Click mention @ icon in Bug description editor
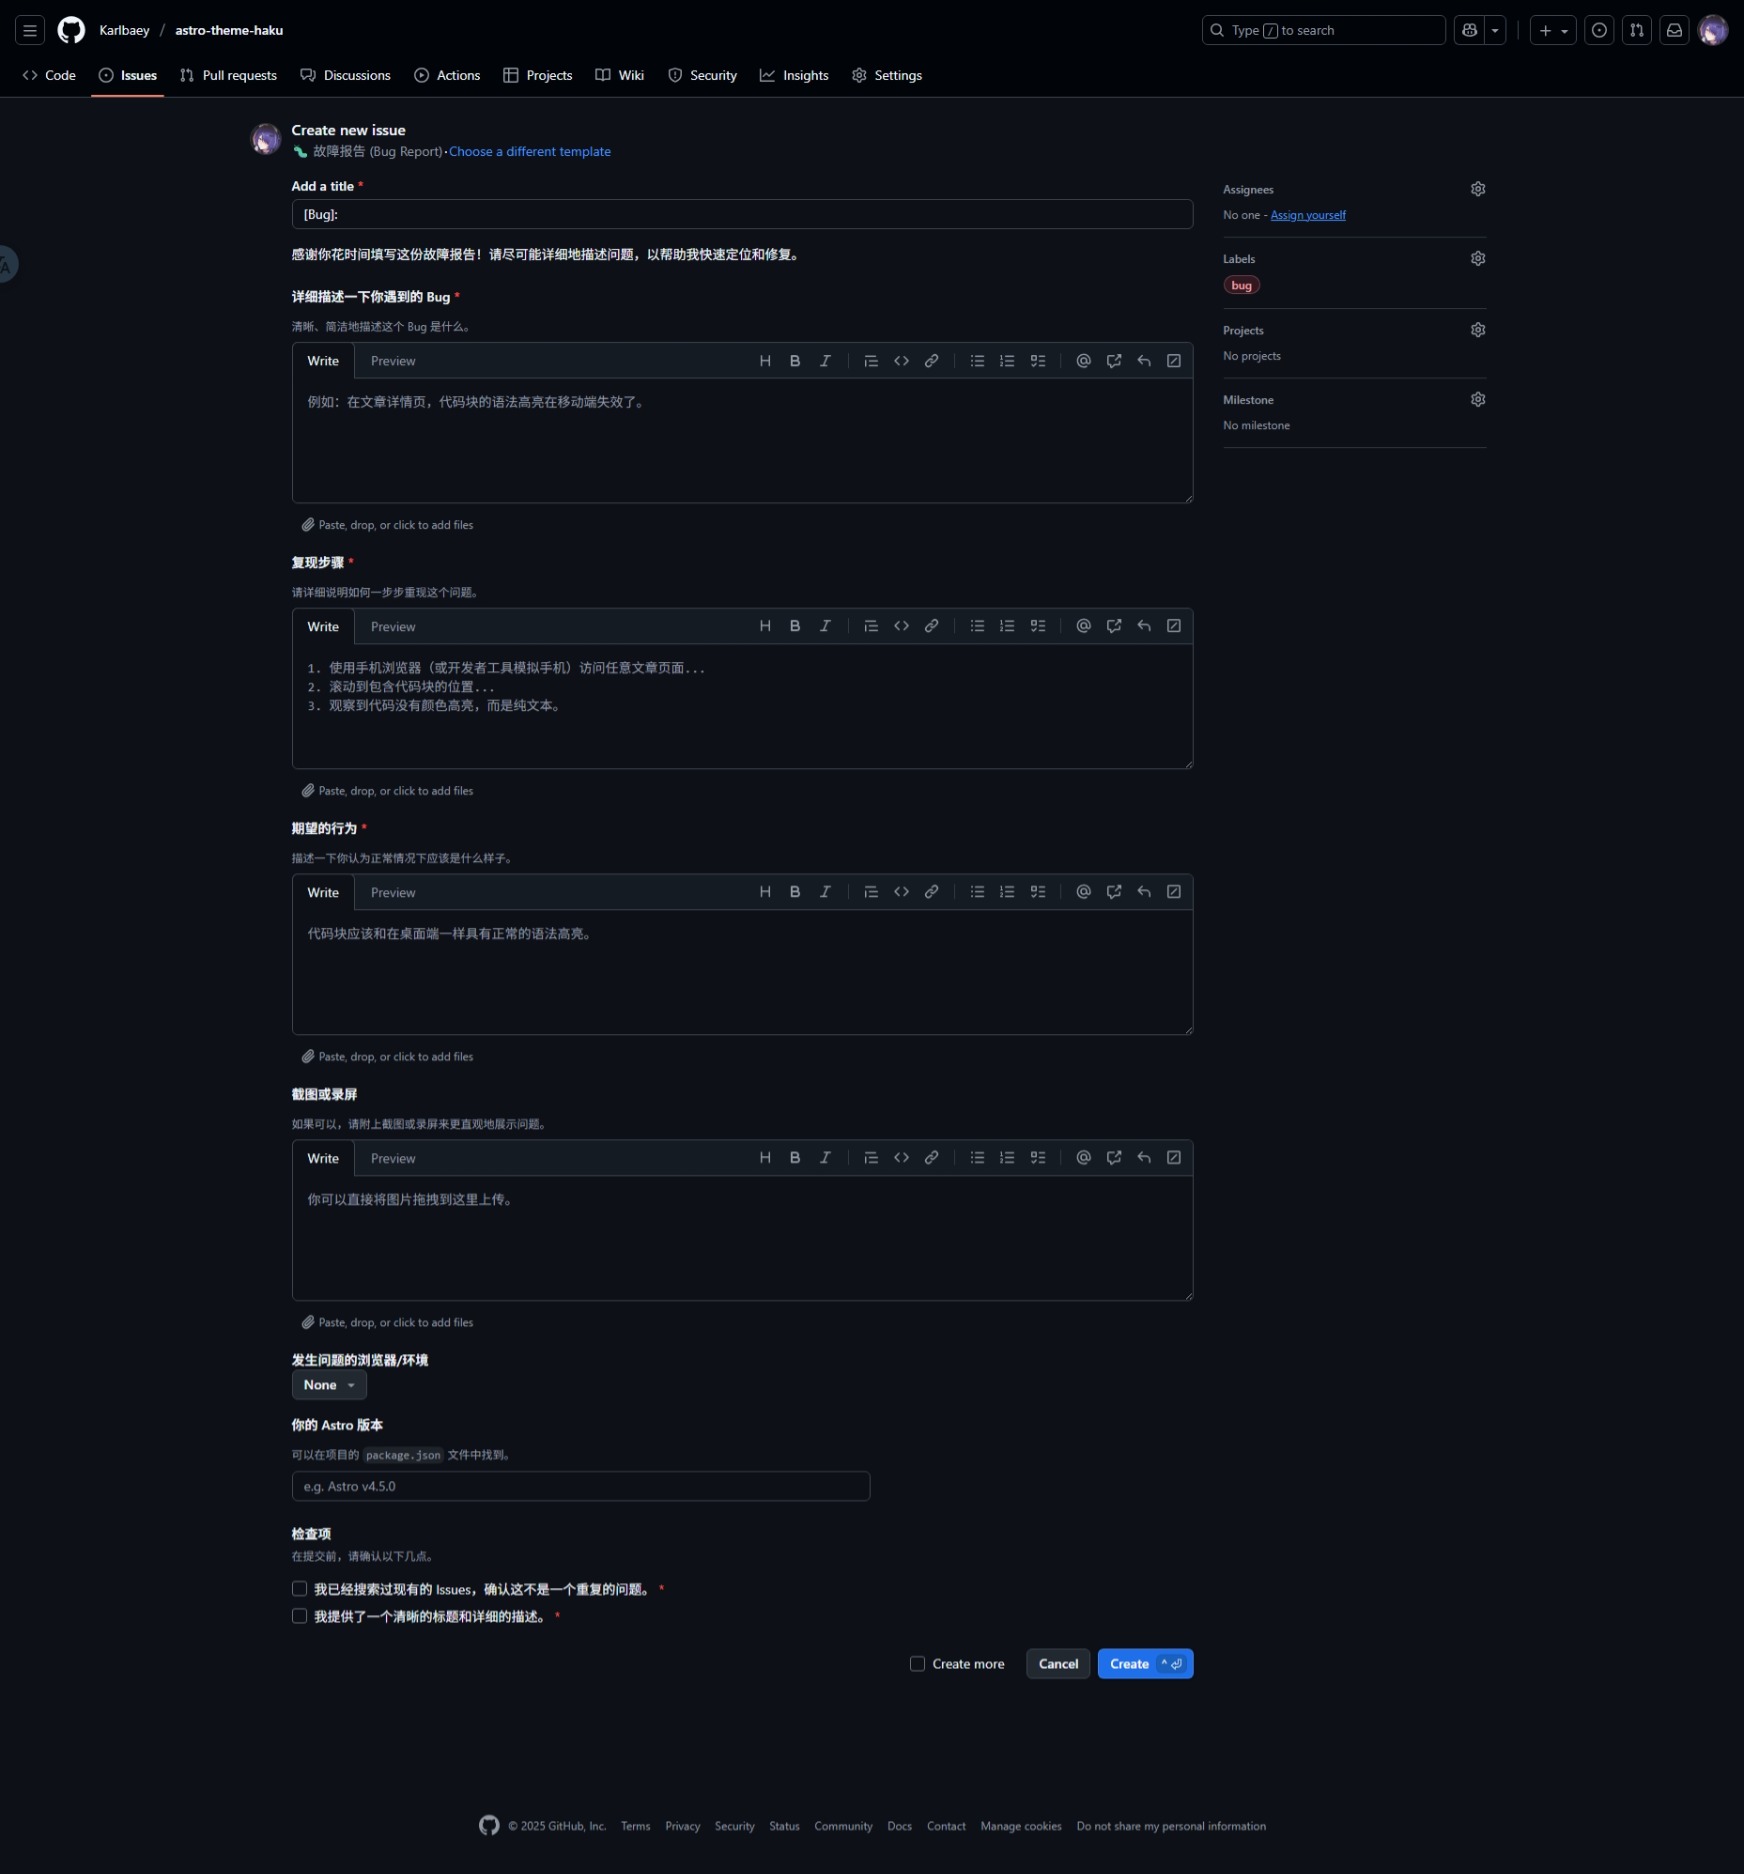This screenshot has height=1874, width=1744. click(x=1083, y=361)
